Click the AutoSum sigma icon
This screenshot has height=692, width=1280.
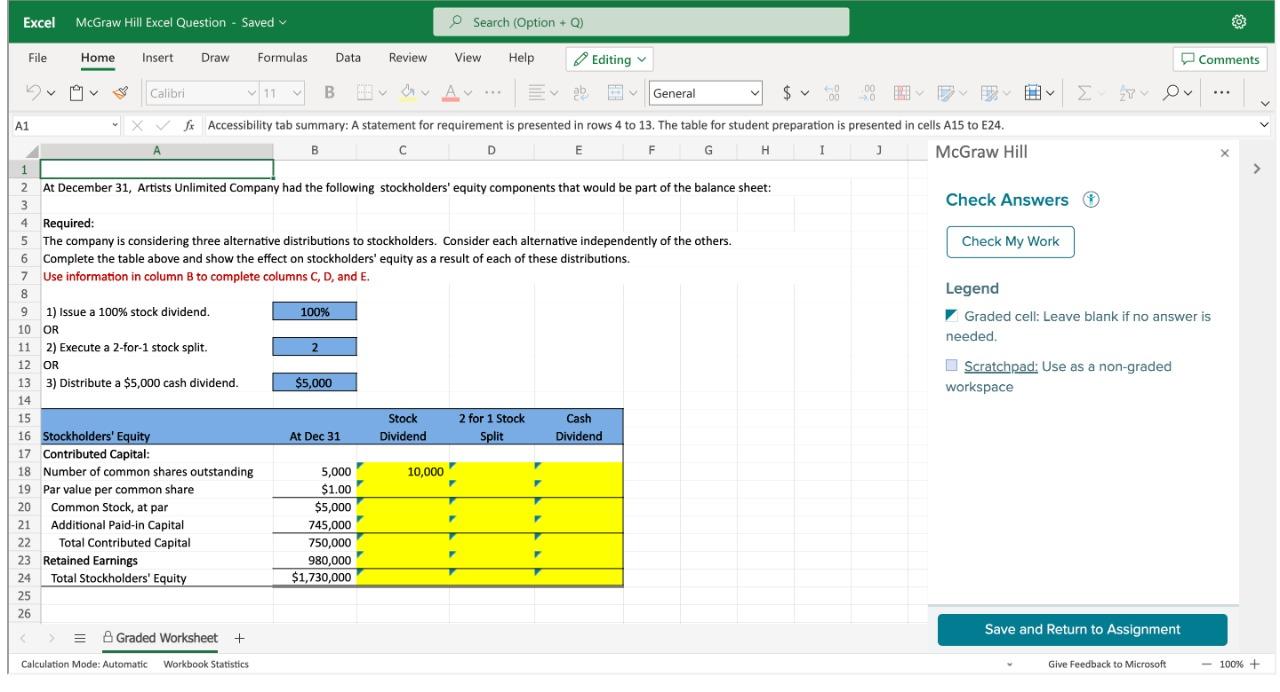point(1085,94)
